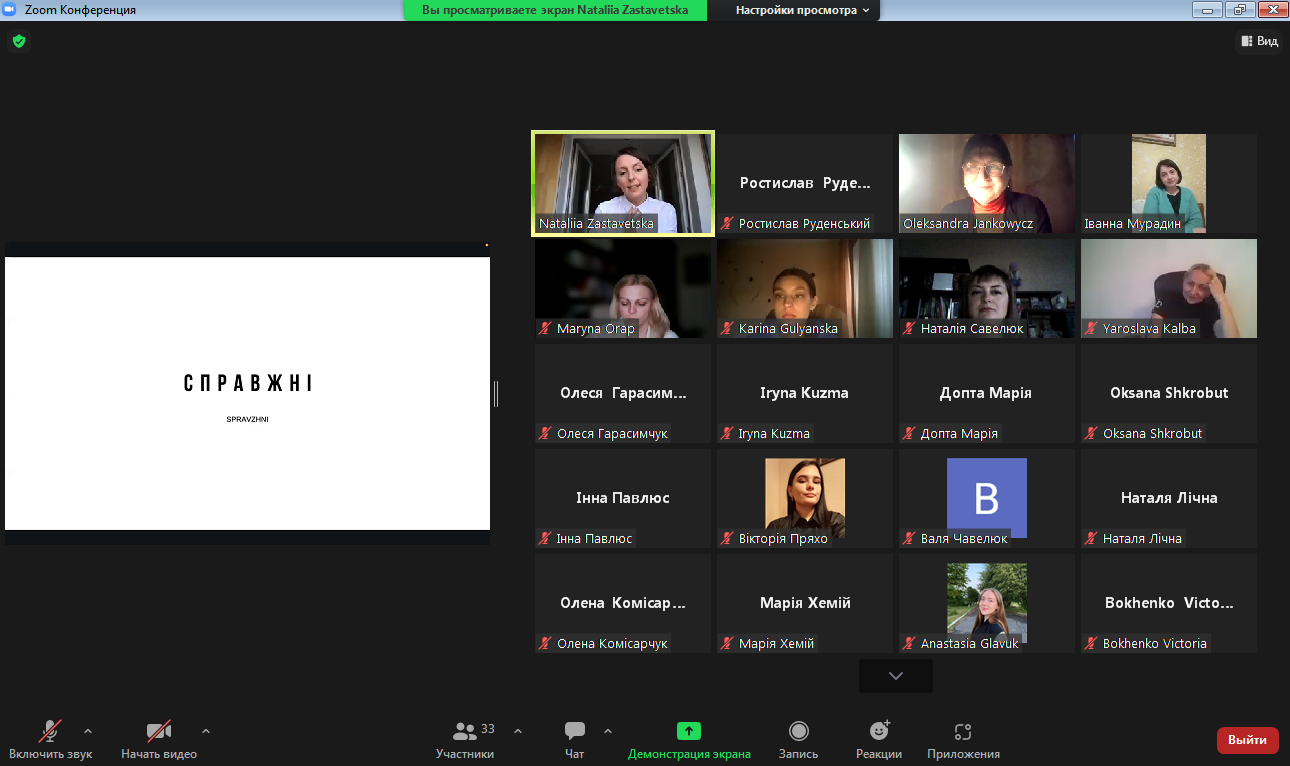Screen dimensions: 1290x766
Task: Click the shared screen divider handle
Action: (496, 394)
